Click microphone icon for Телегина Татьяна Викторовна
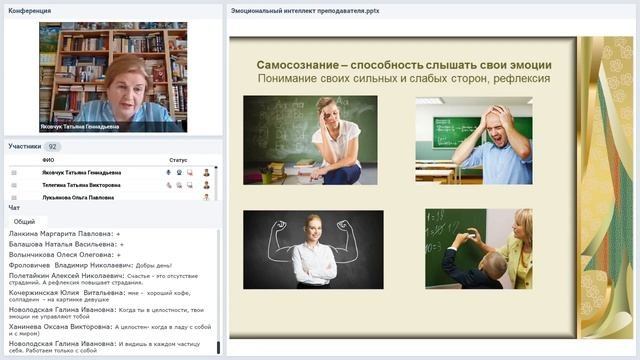 [x=169, y=185]
